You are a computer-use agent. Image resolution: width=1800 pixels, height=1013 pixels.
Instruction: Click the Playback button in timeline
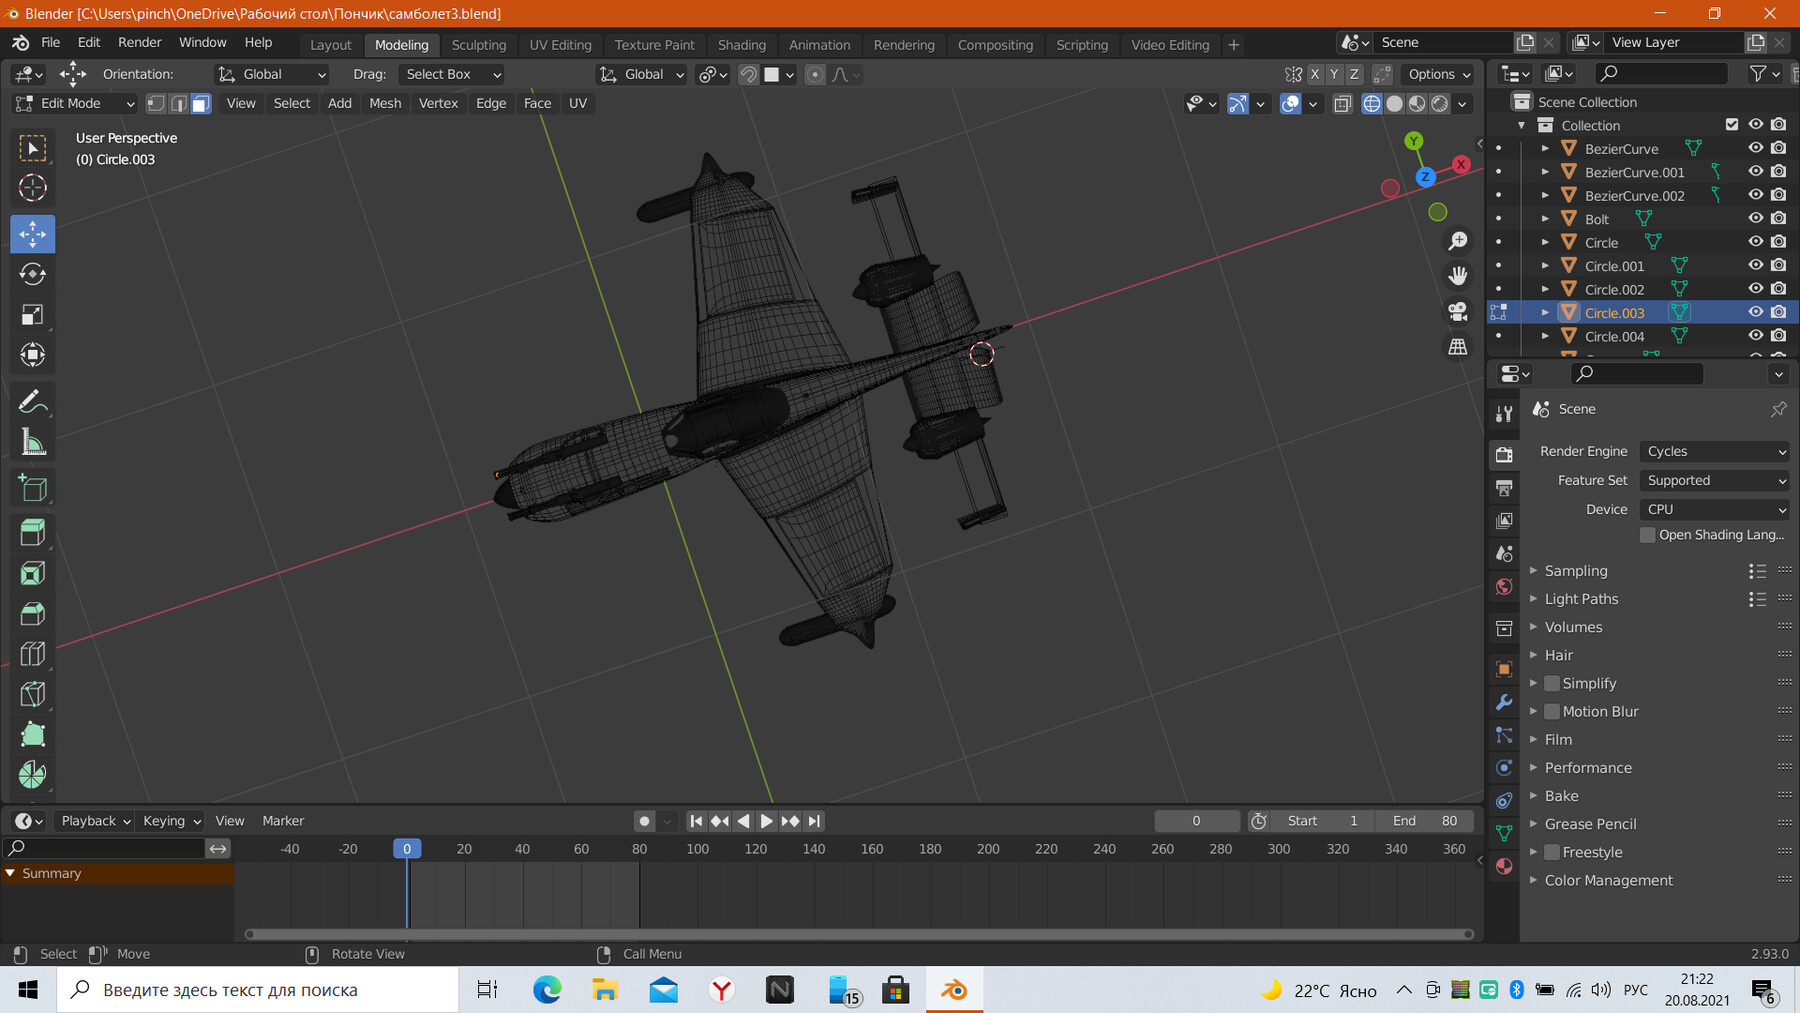pyautogui.click(x=94, y=821)
